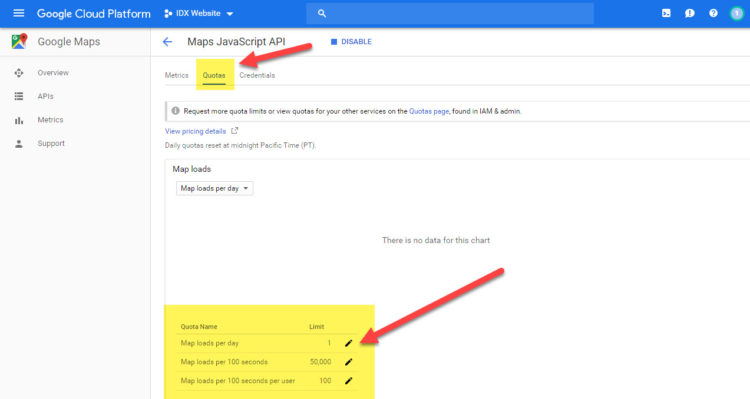750x399 pixels.
Task: Select the Map loads per day row text
Action: pos(210,343)
